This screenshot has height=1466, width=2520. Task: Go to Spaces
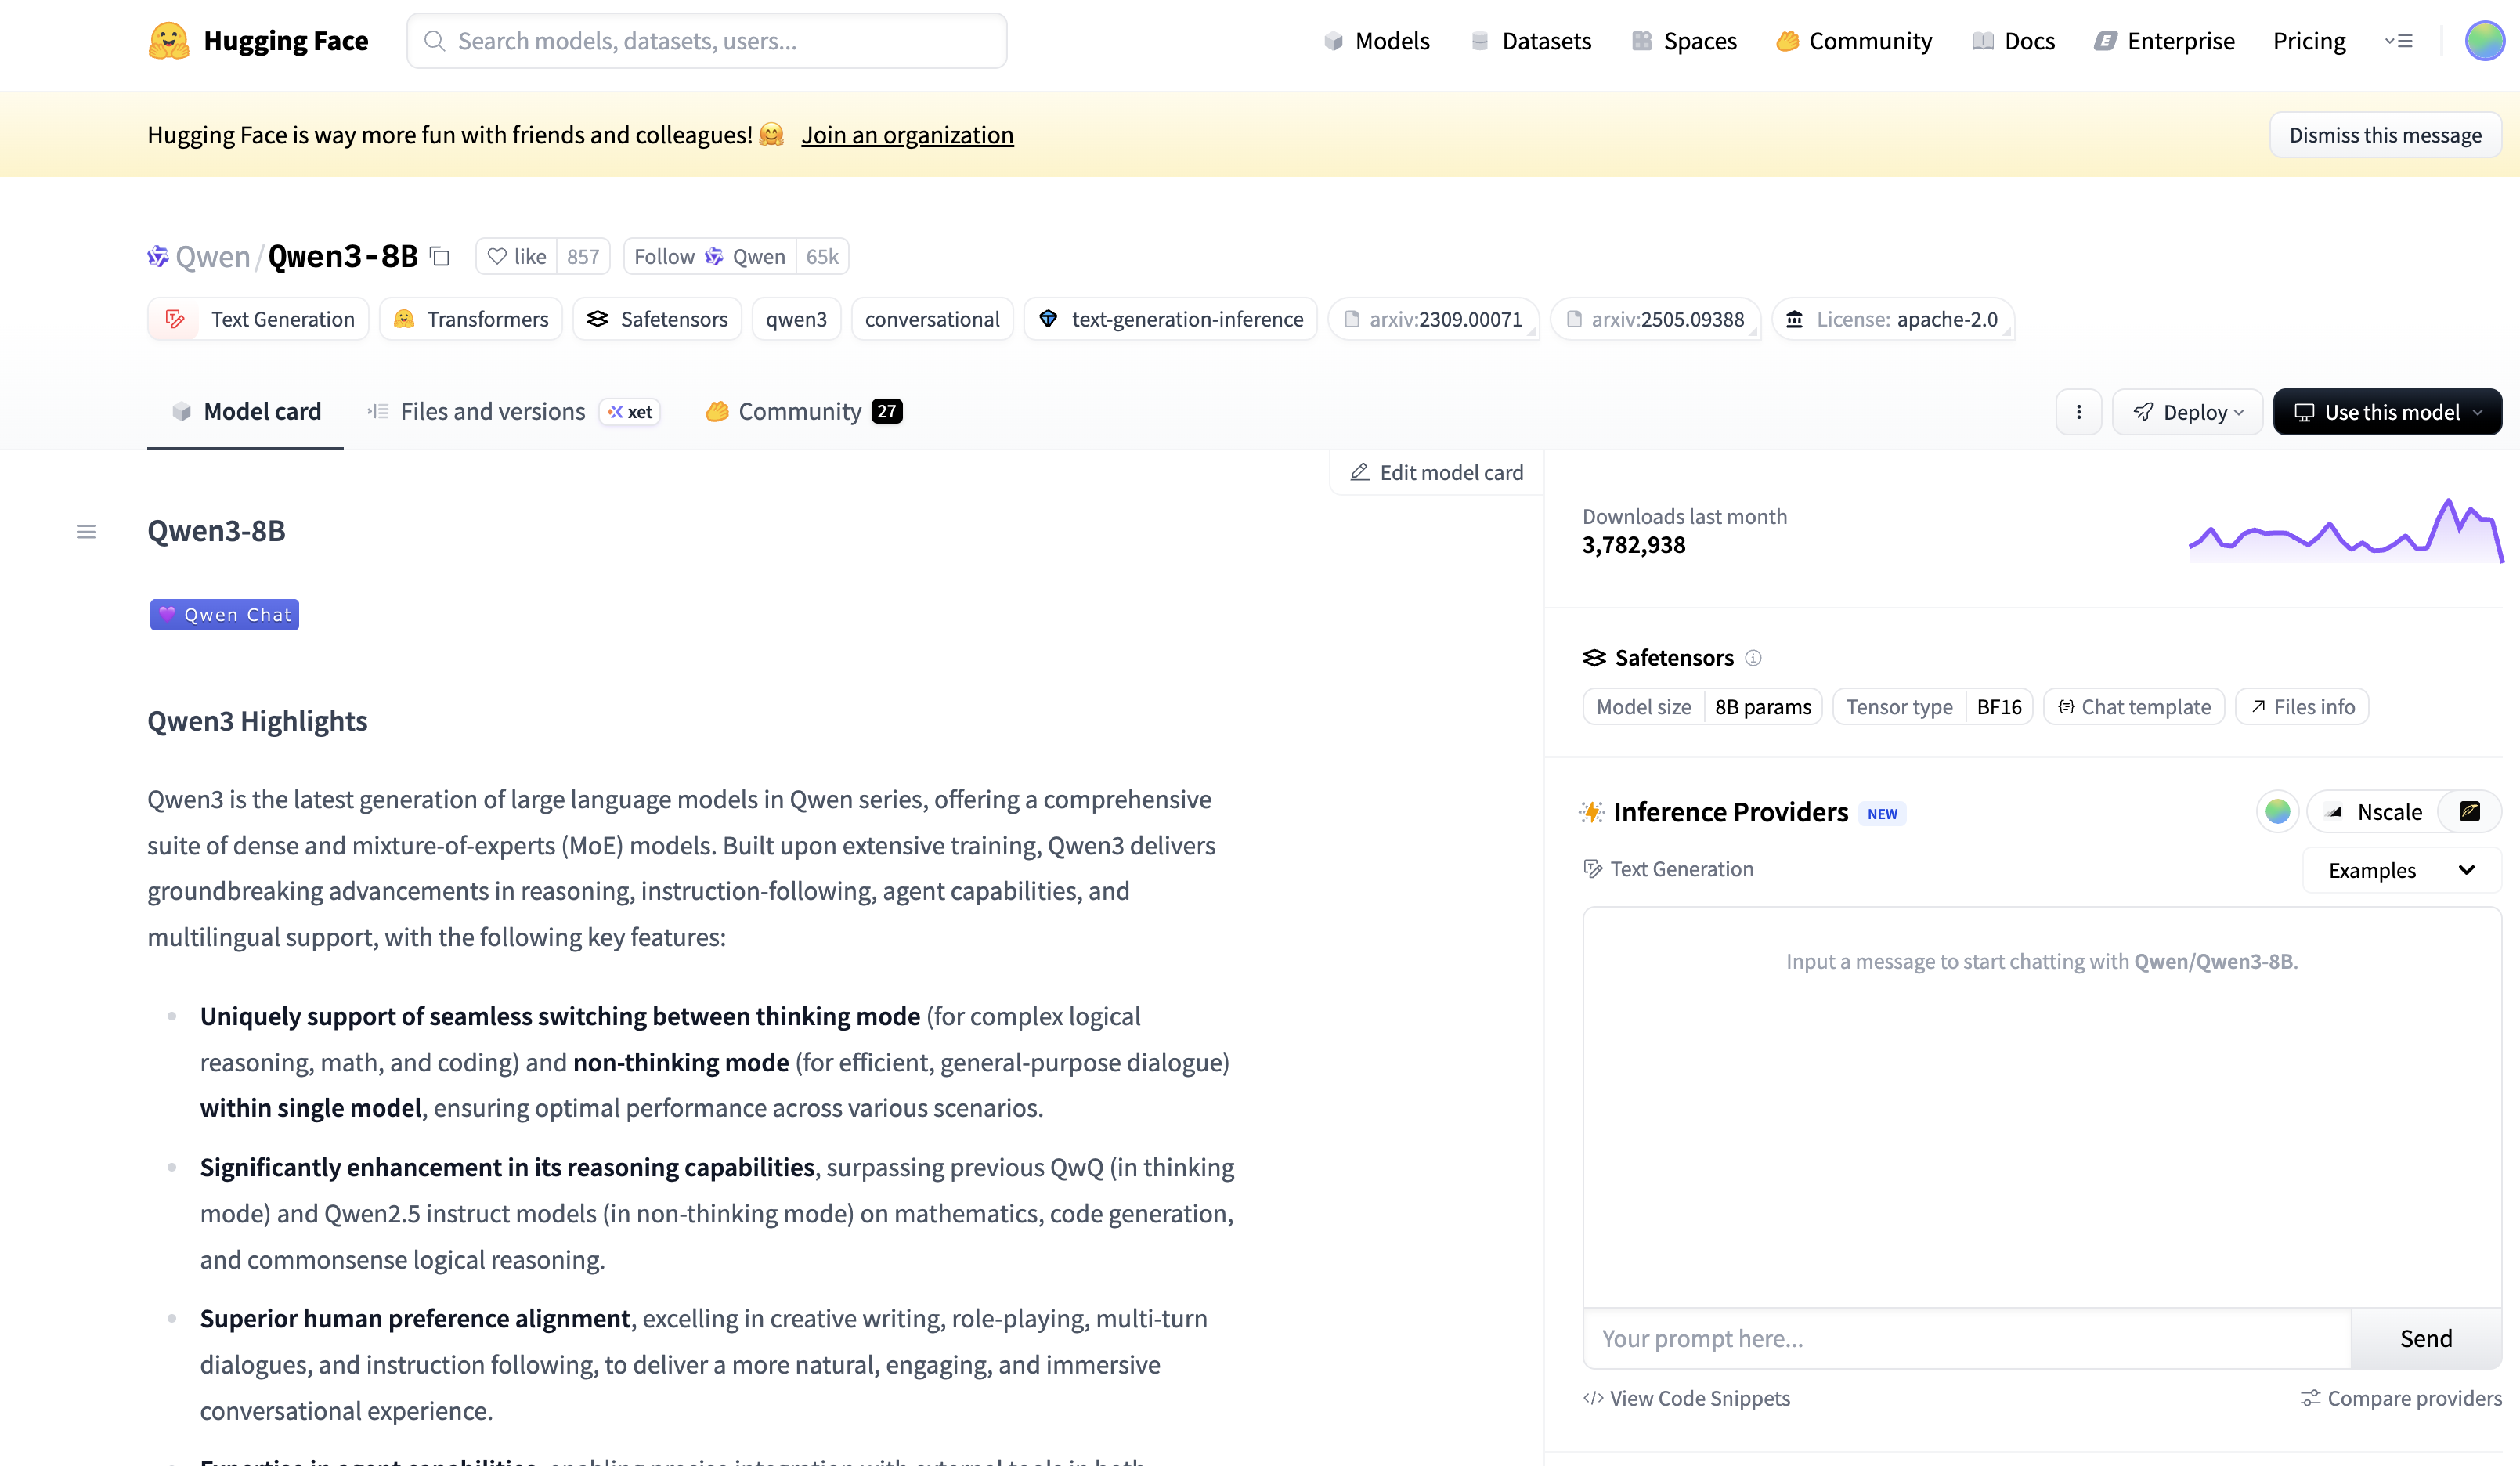pyautogui.click(x=1684, y=41)
